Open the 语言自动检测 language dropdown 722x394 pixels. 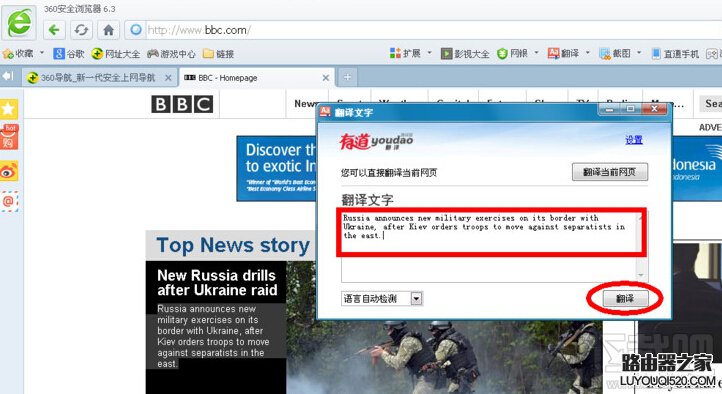416,299
